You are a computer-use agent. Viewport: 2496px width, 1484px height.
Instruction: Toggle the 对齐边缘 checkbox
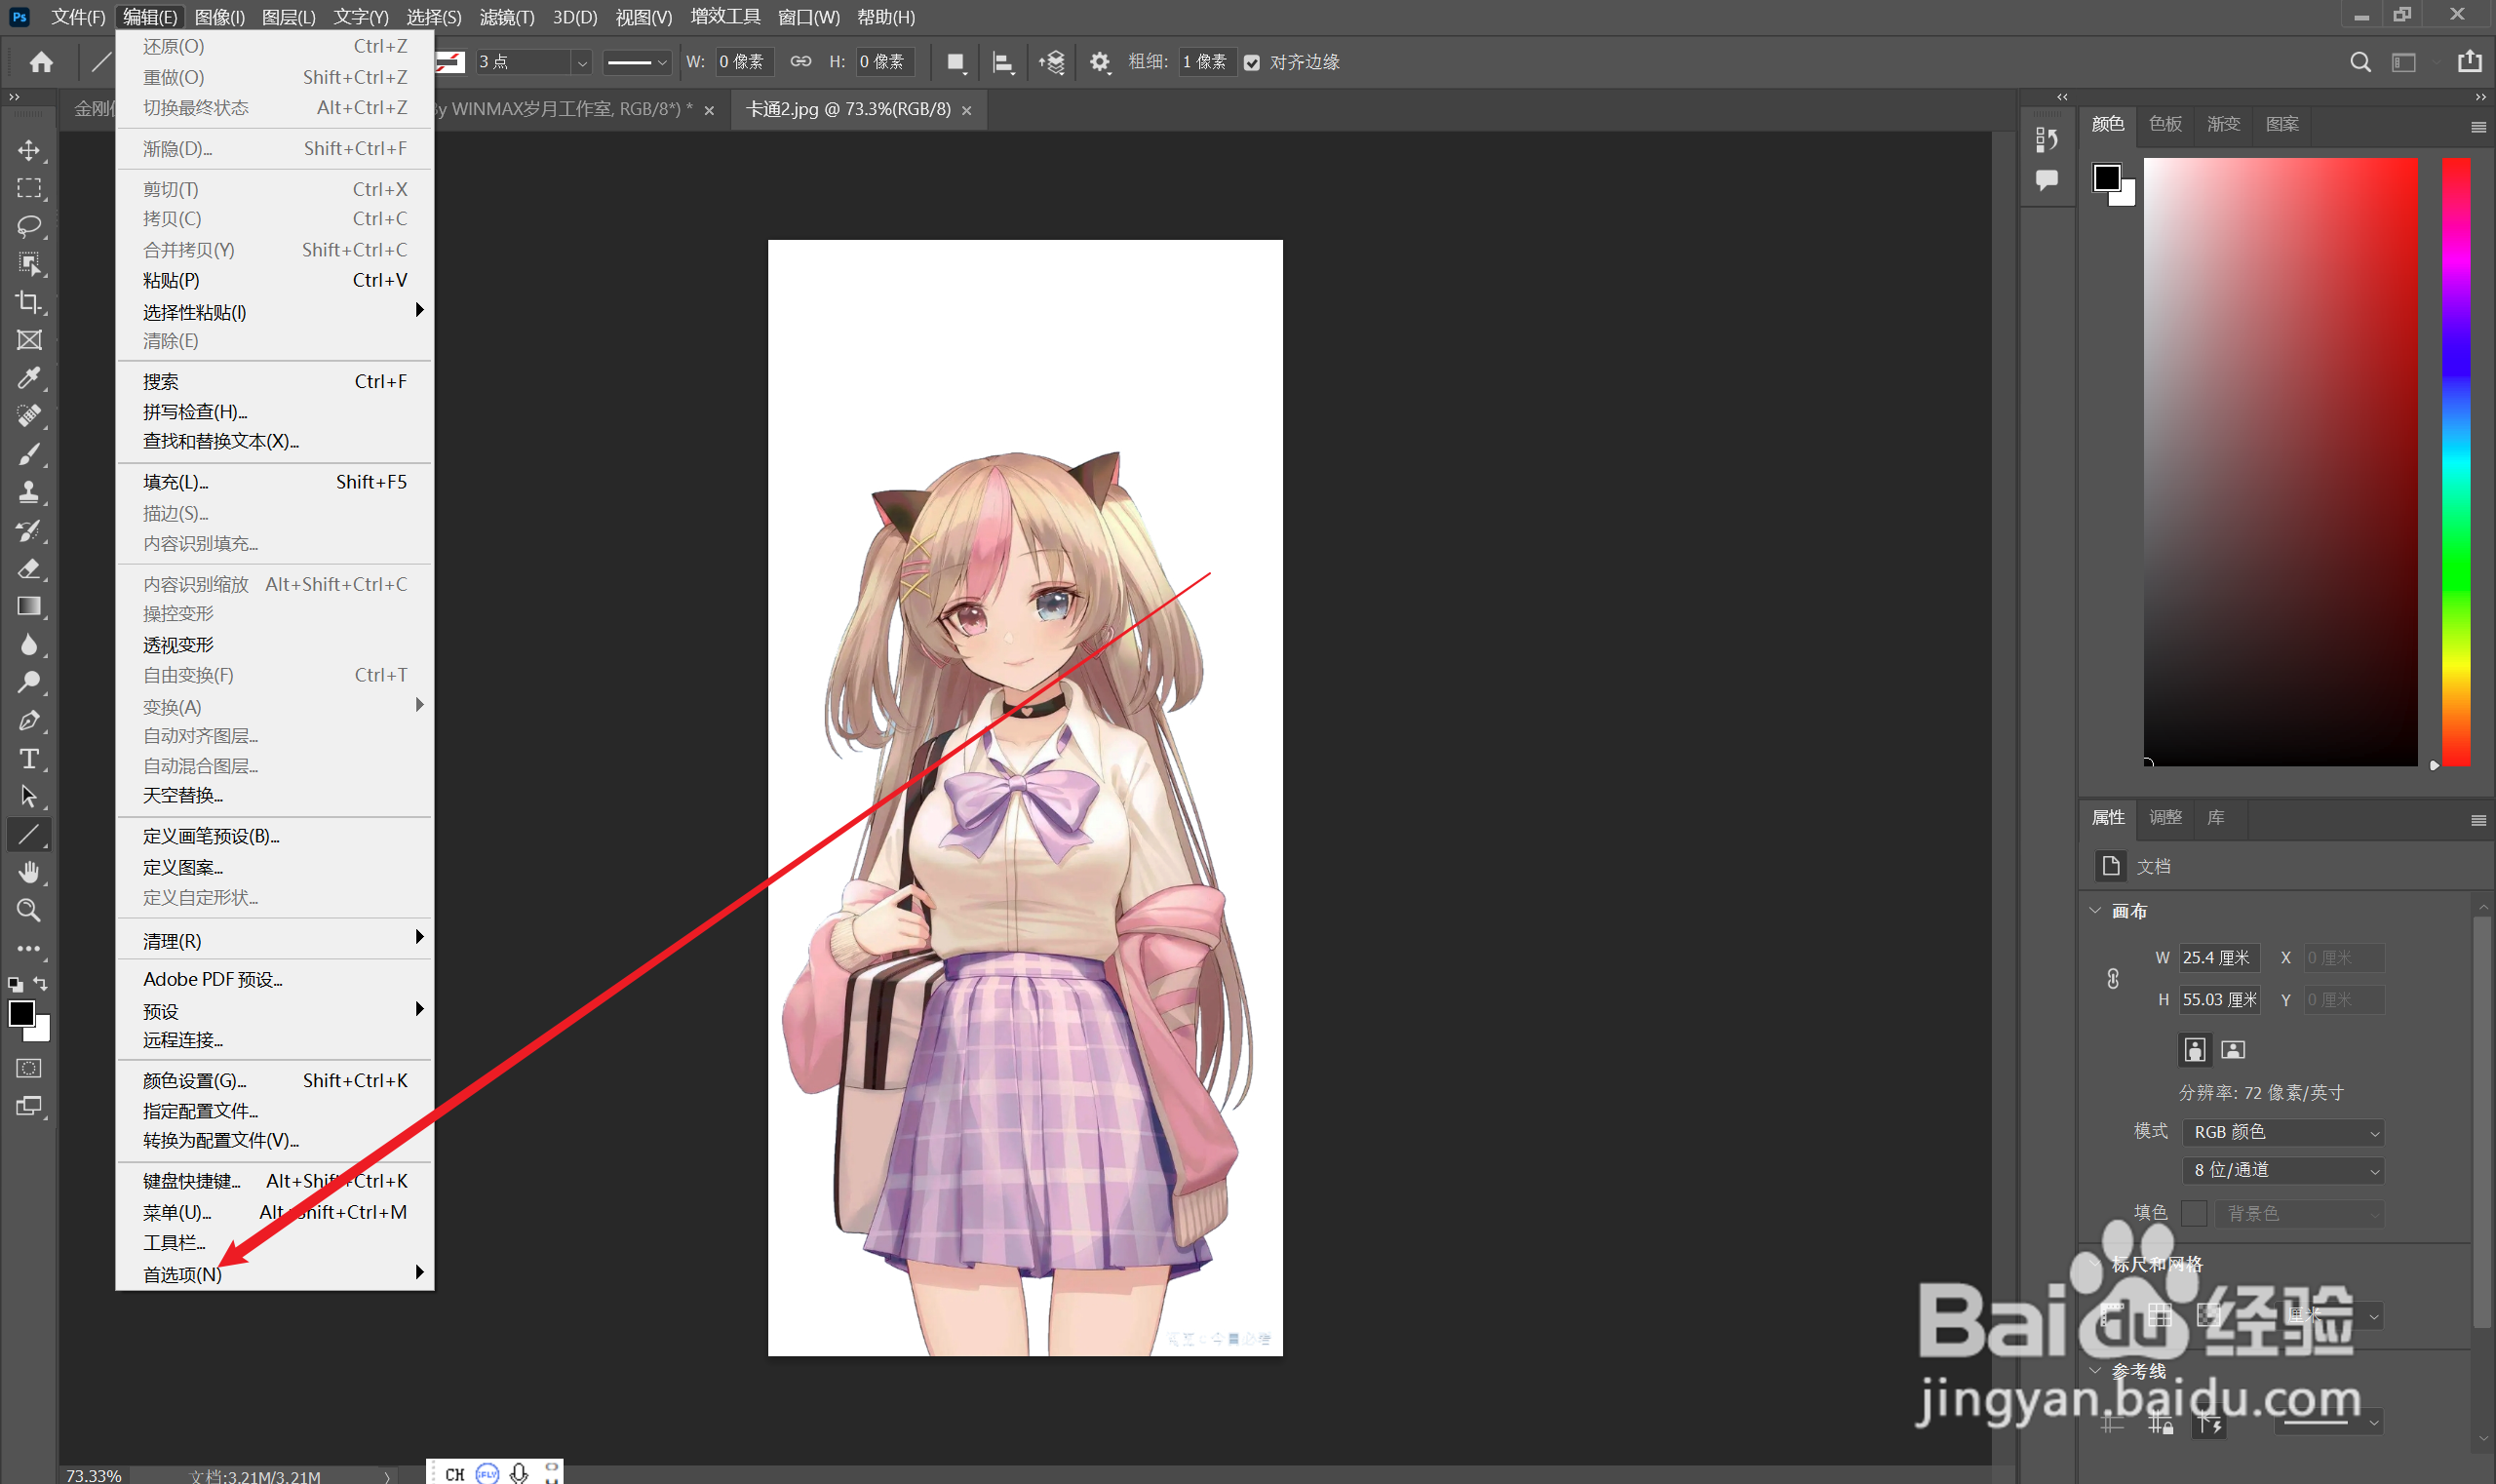[x=1252, y=62]
